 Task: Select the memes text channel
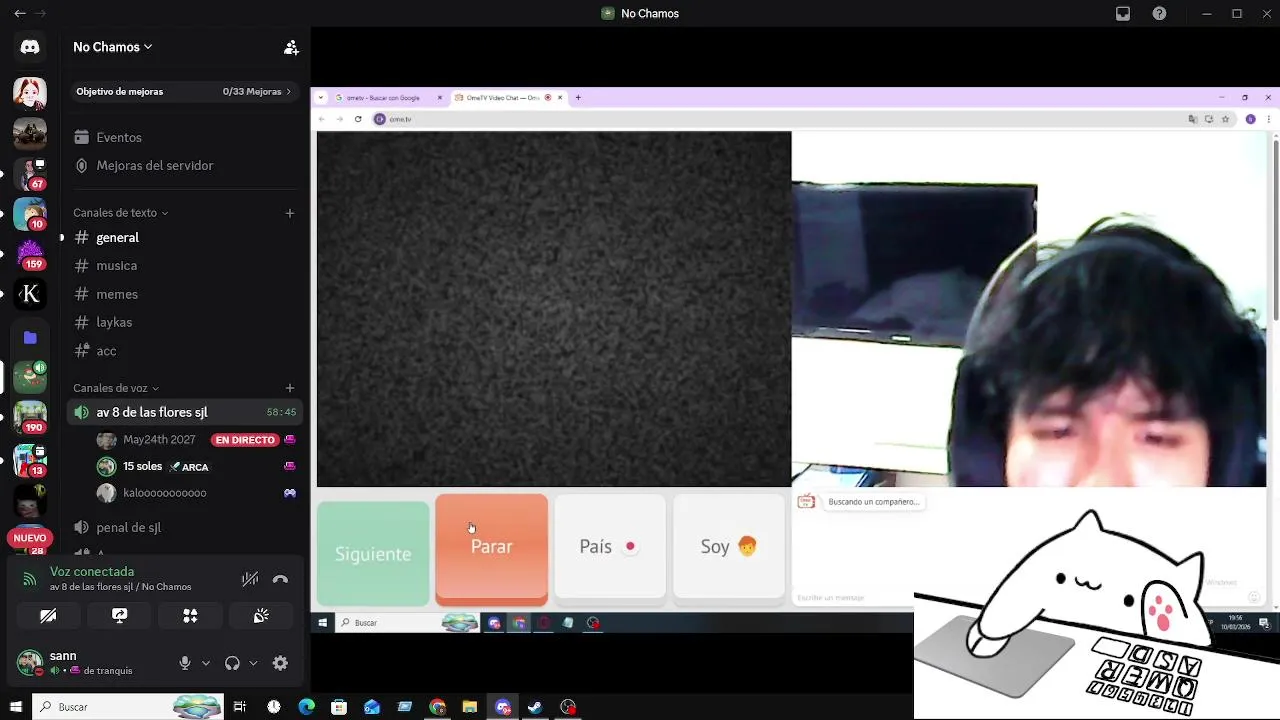[x=184, y=294]
